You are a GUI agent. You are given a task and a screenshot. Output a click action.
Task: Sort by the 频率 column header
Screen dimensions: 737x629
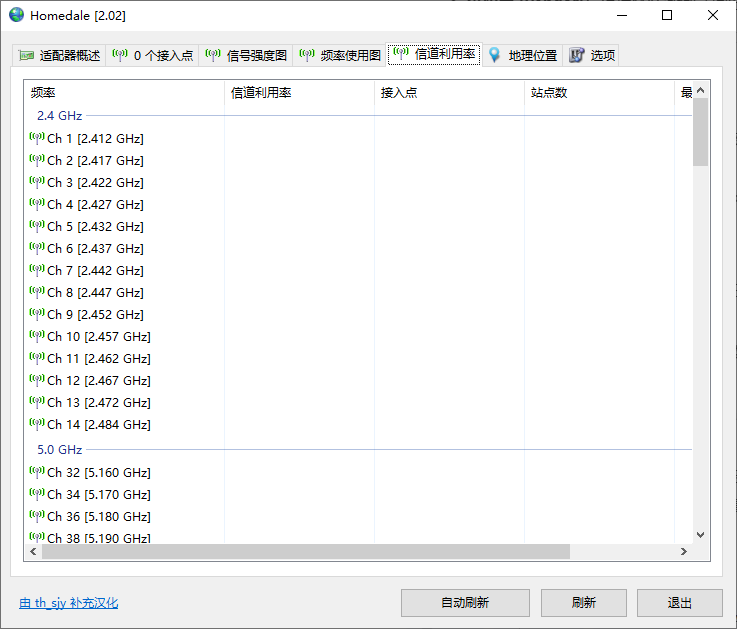coord(125,93)
